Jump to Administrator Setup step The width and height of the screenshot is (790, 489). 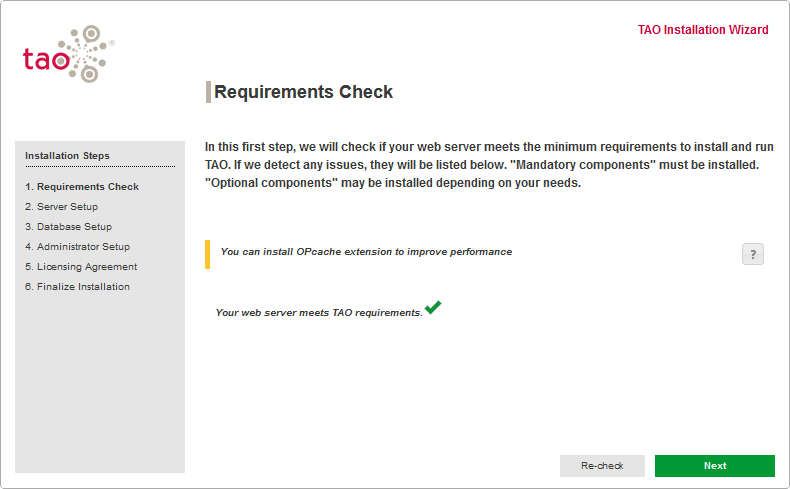coord(77,247)
